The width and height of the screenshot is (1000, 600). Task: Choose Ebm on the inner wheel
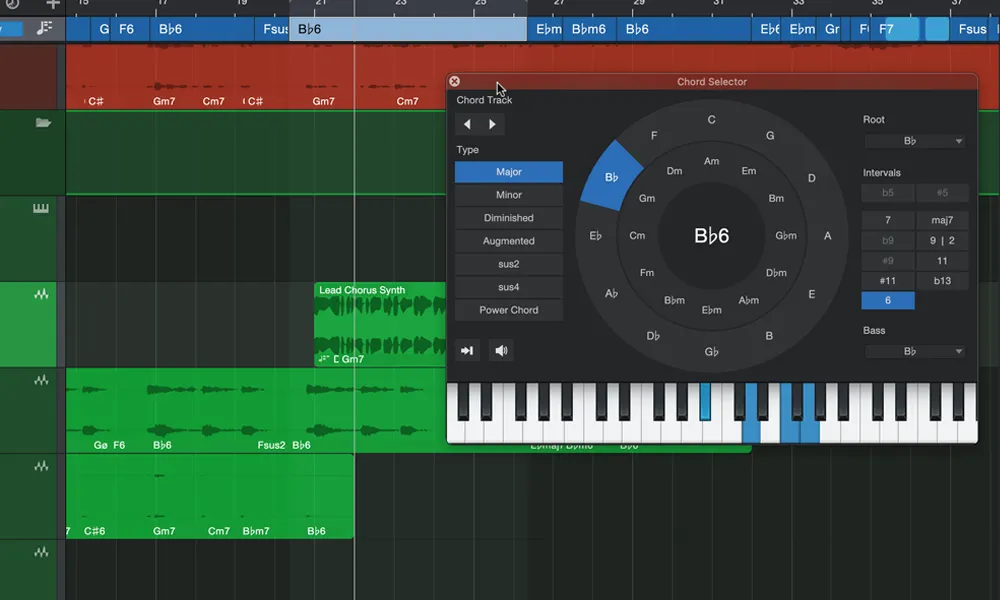click(x=711, y=310)
